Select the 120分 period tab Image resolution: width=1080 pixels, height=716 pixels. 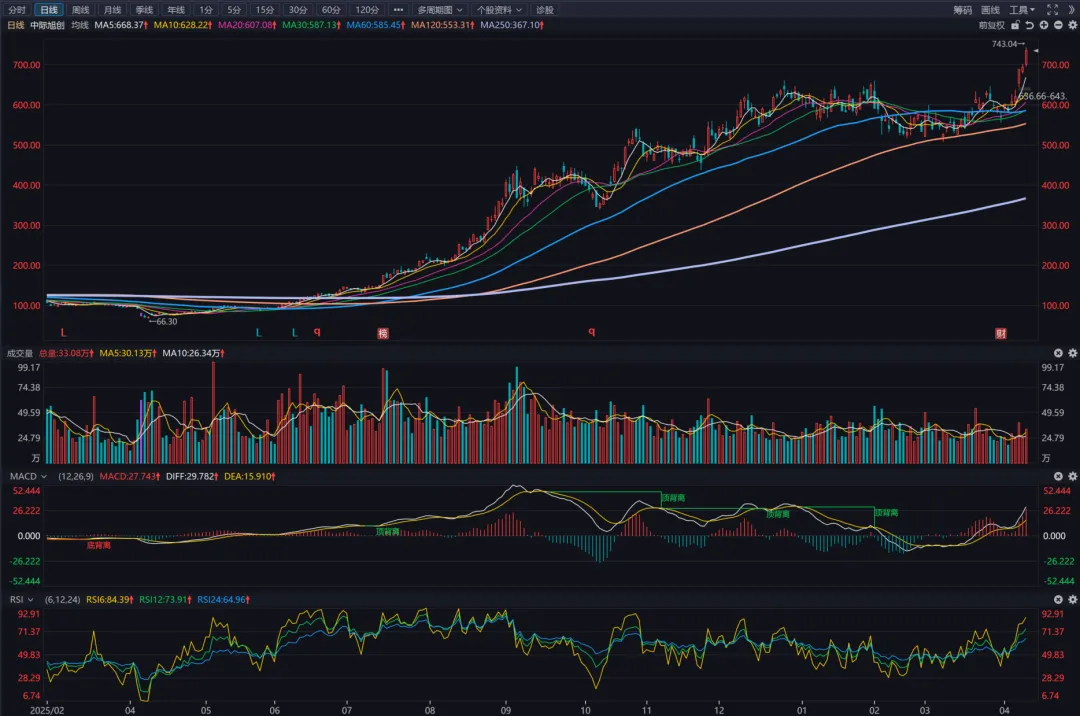(366, 10)
